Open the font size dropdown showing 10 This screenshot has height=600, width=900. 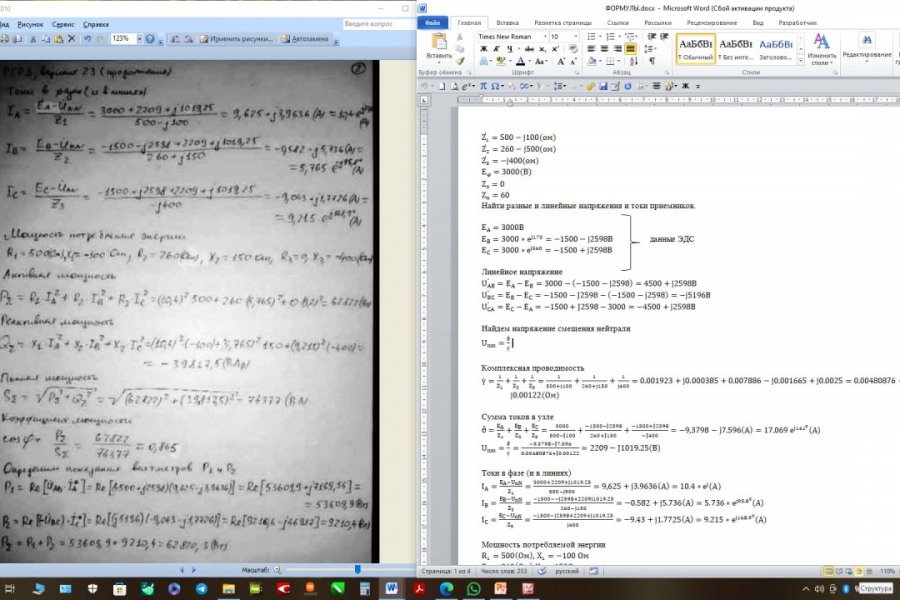[x=576, y=37]
